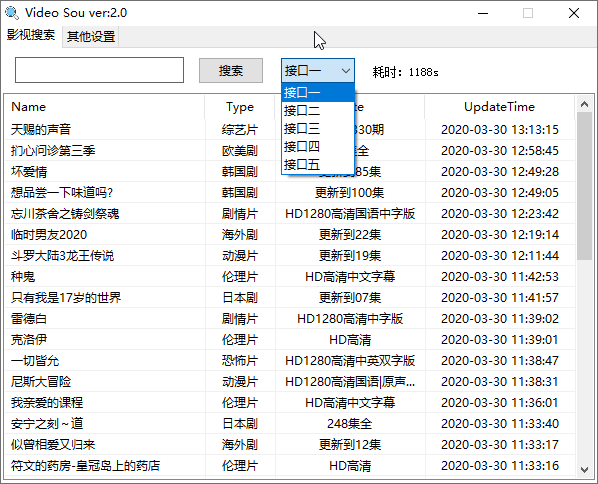598x484 pixels.
Task: Close the Video Sou window
Action: tap(574, 13)
